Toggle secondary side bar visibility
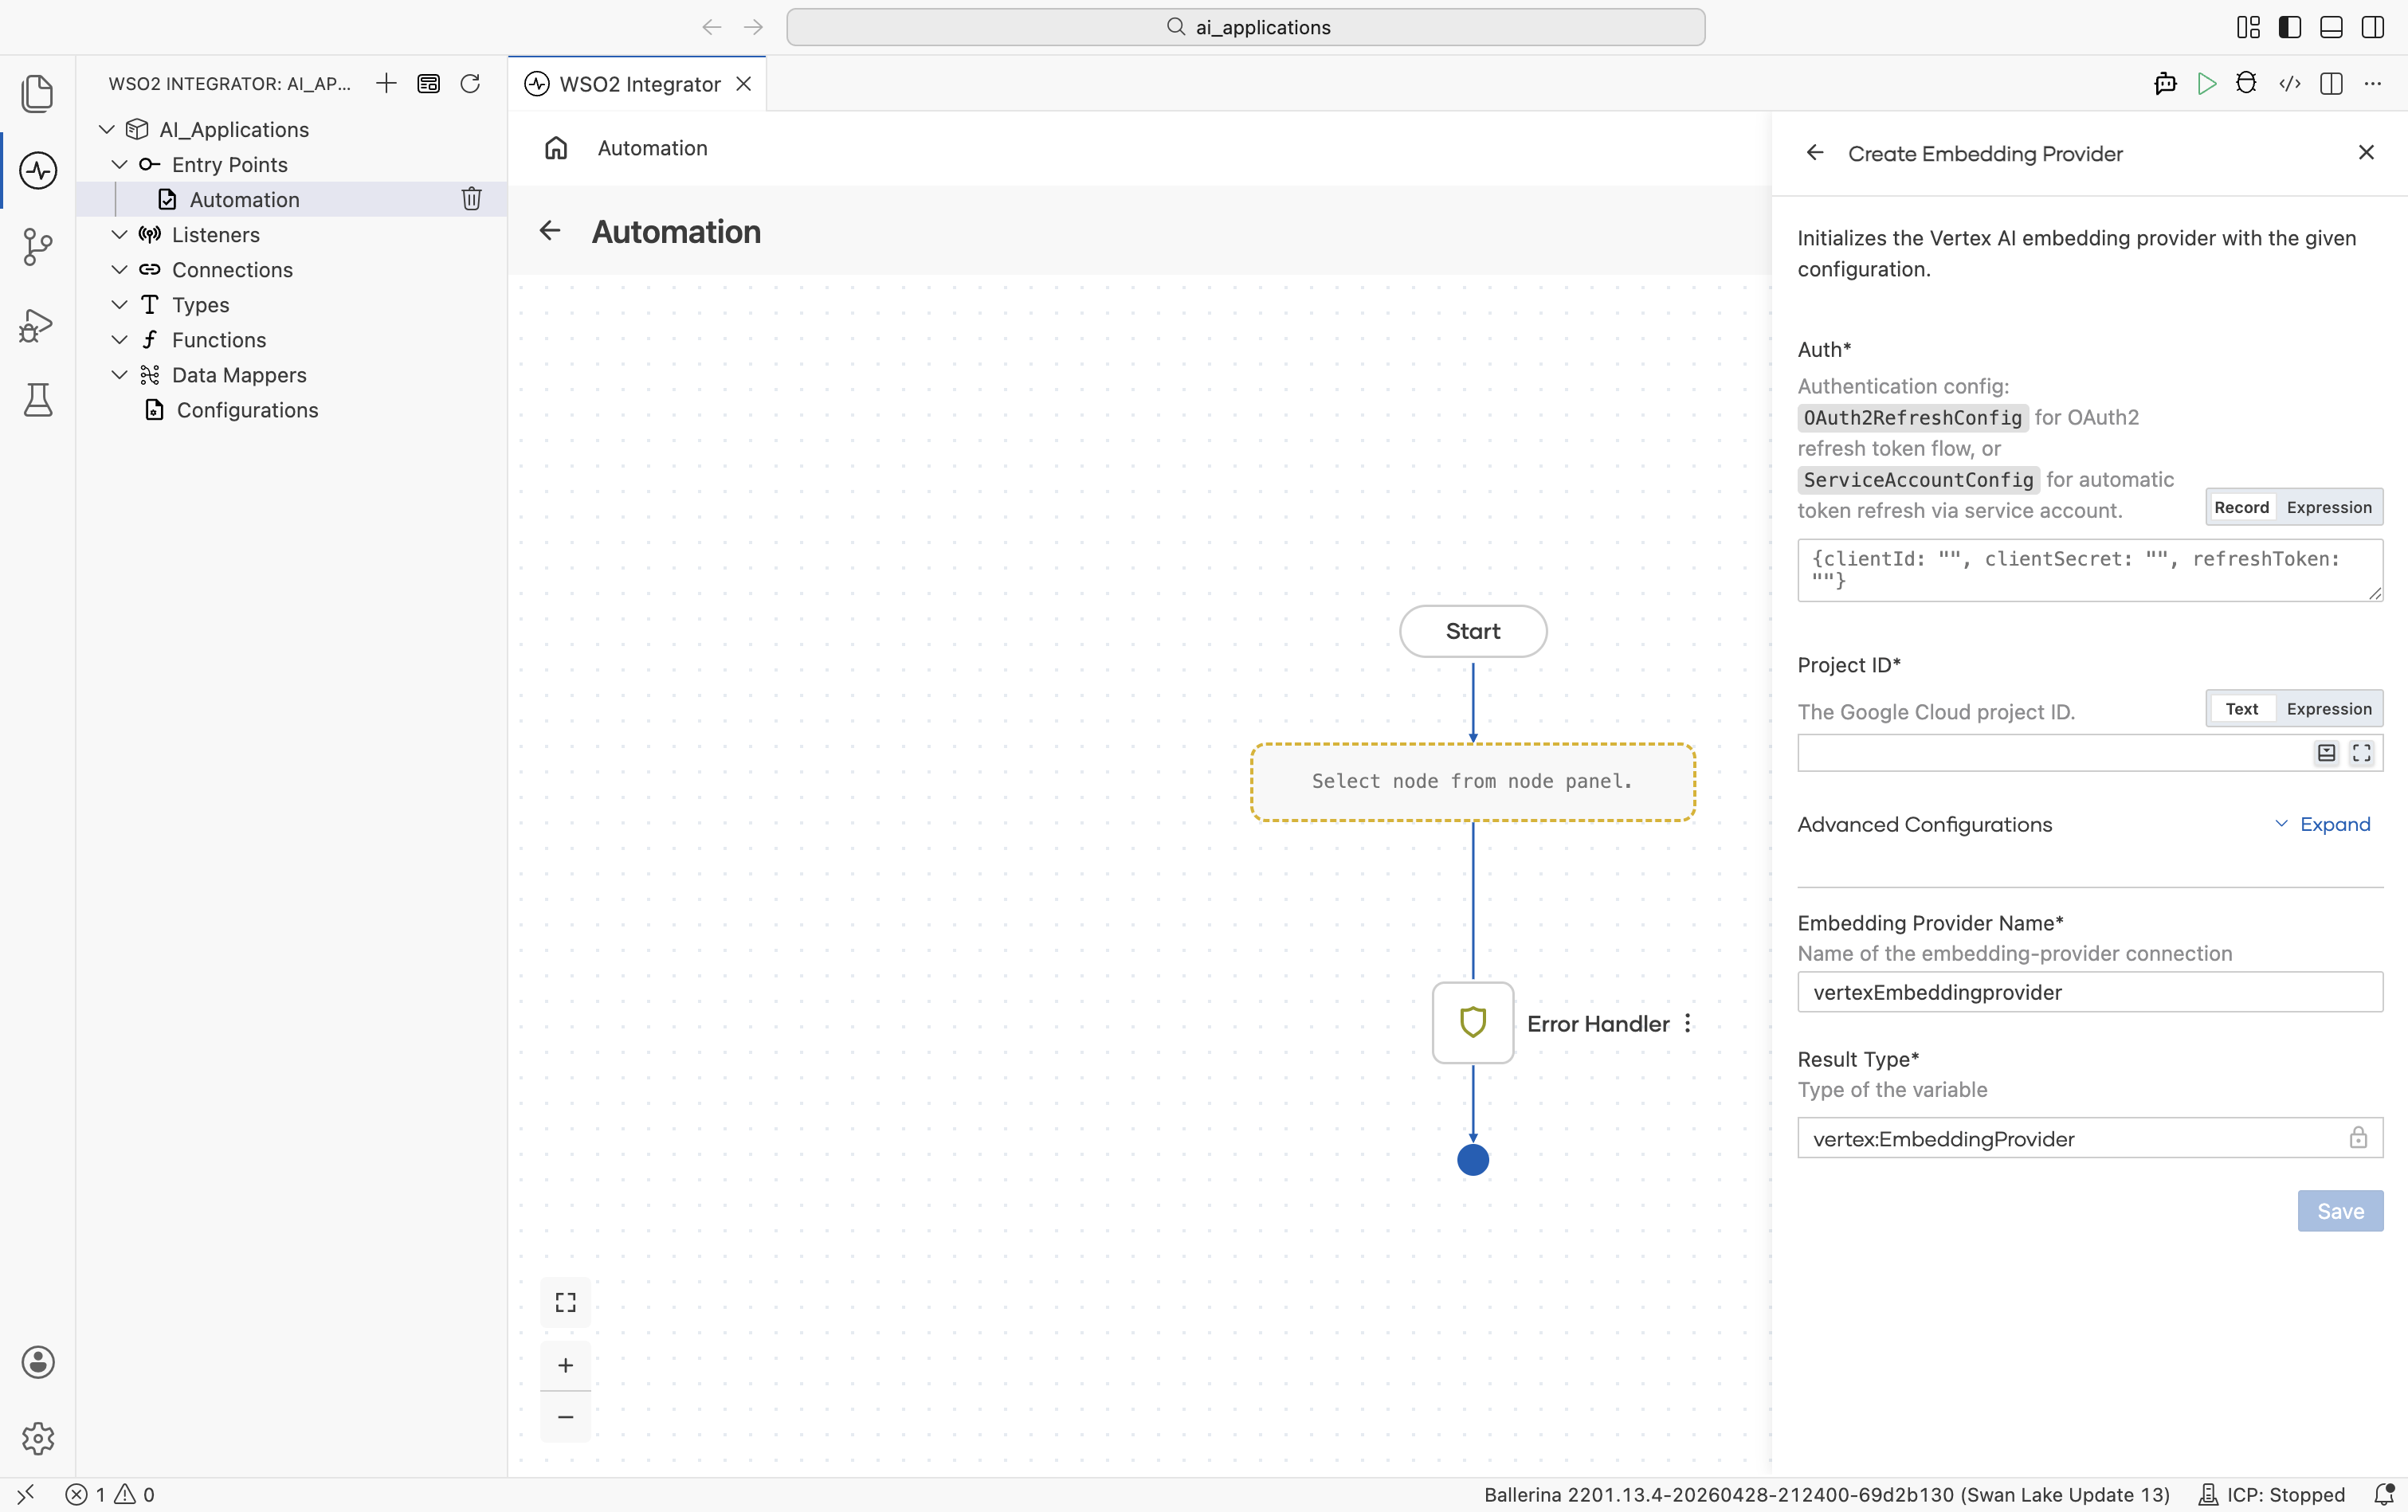 pyautogui.click(x=2373, y=27)
